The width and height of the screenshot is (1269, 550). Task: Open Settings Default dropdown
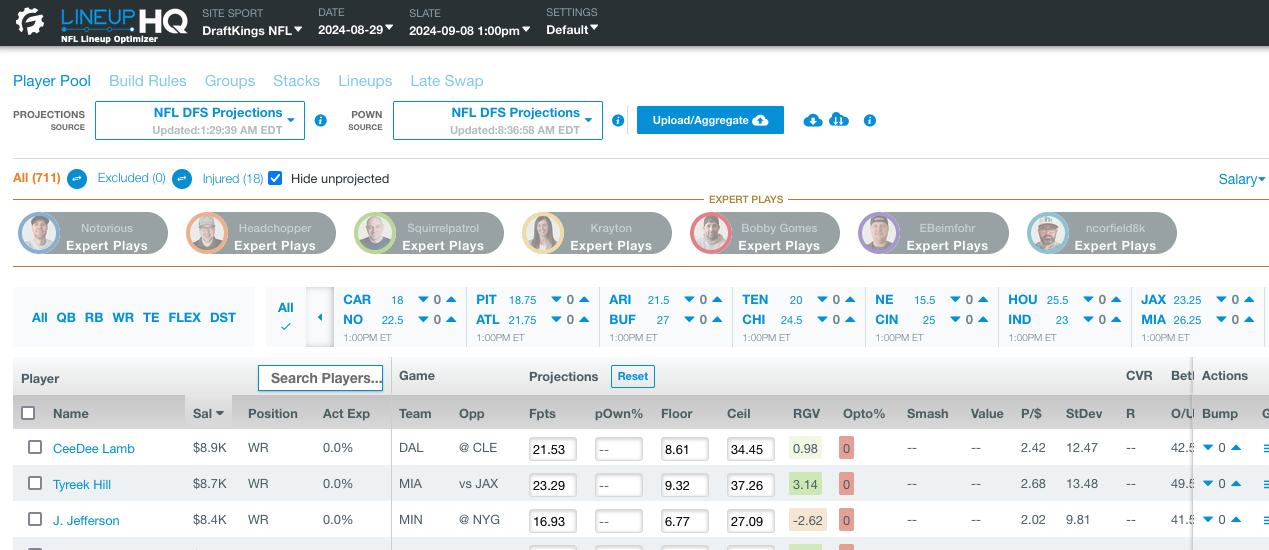[572, 30]
